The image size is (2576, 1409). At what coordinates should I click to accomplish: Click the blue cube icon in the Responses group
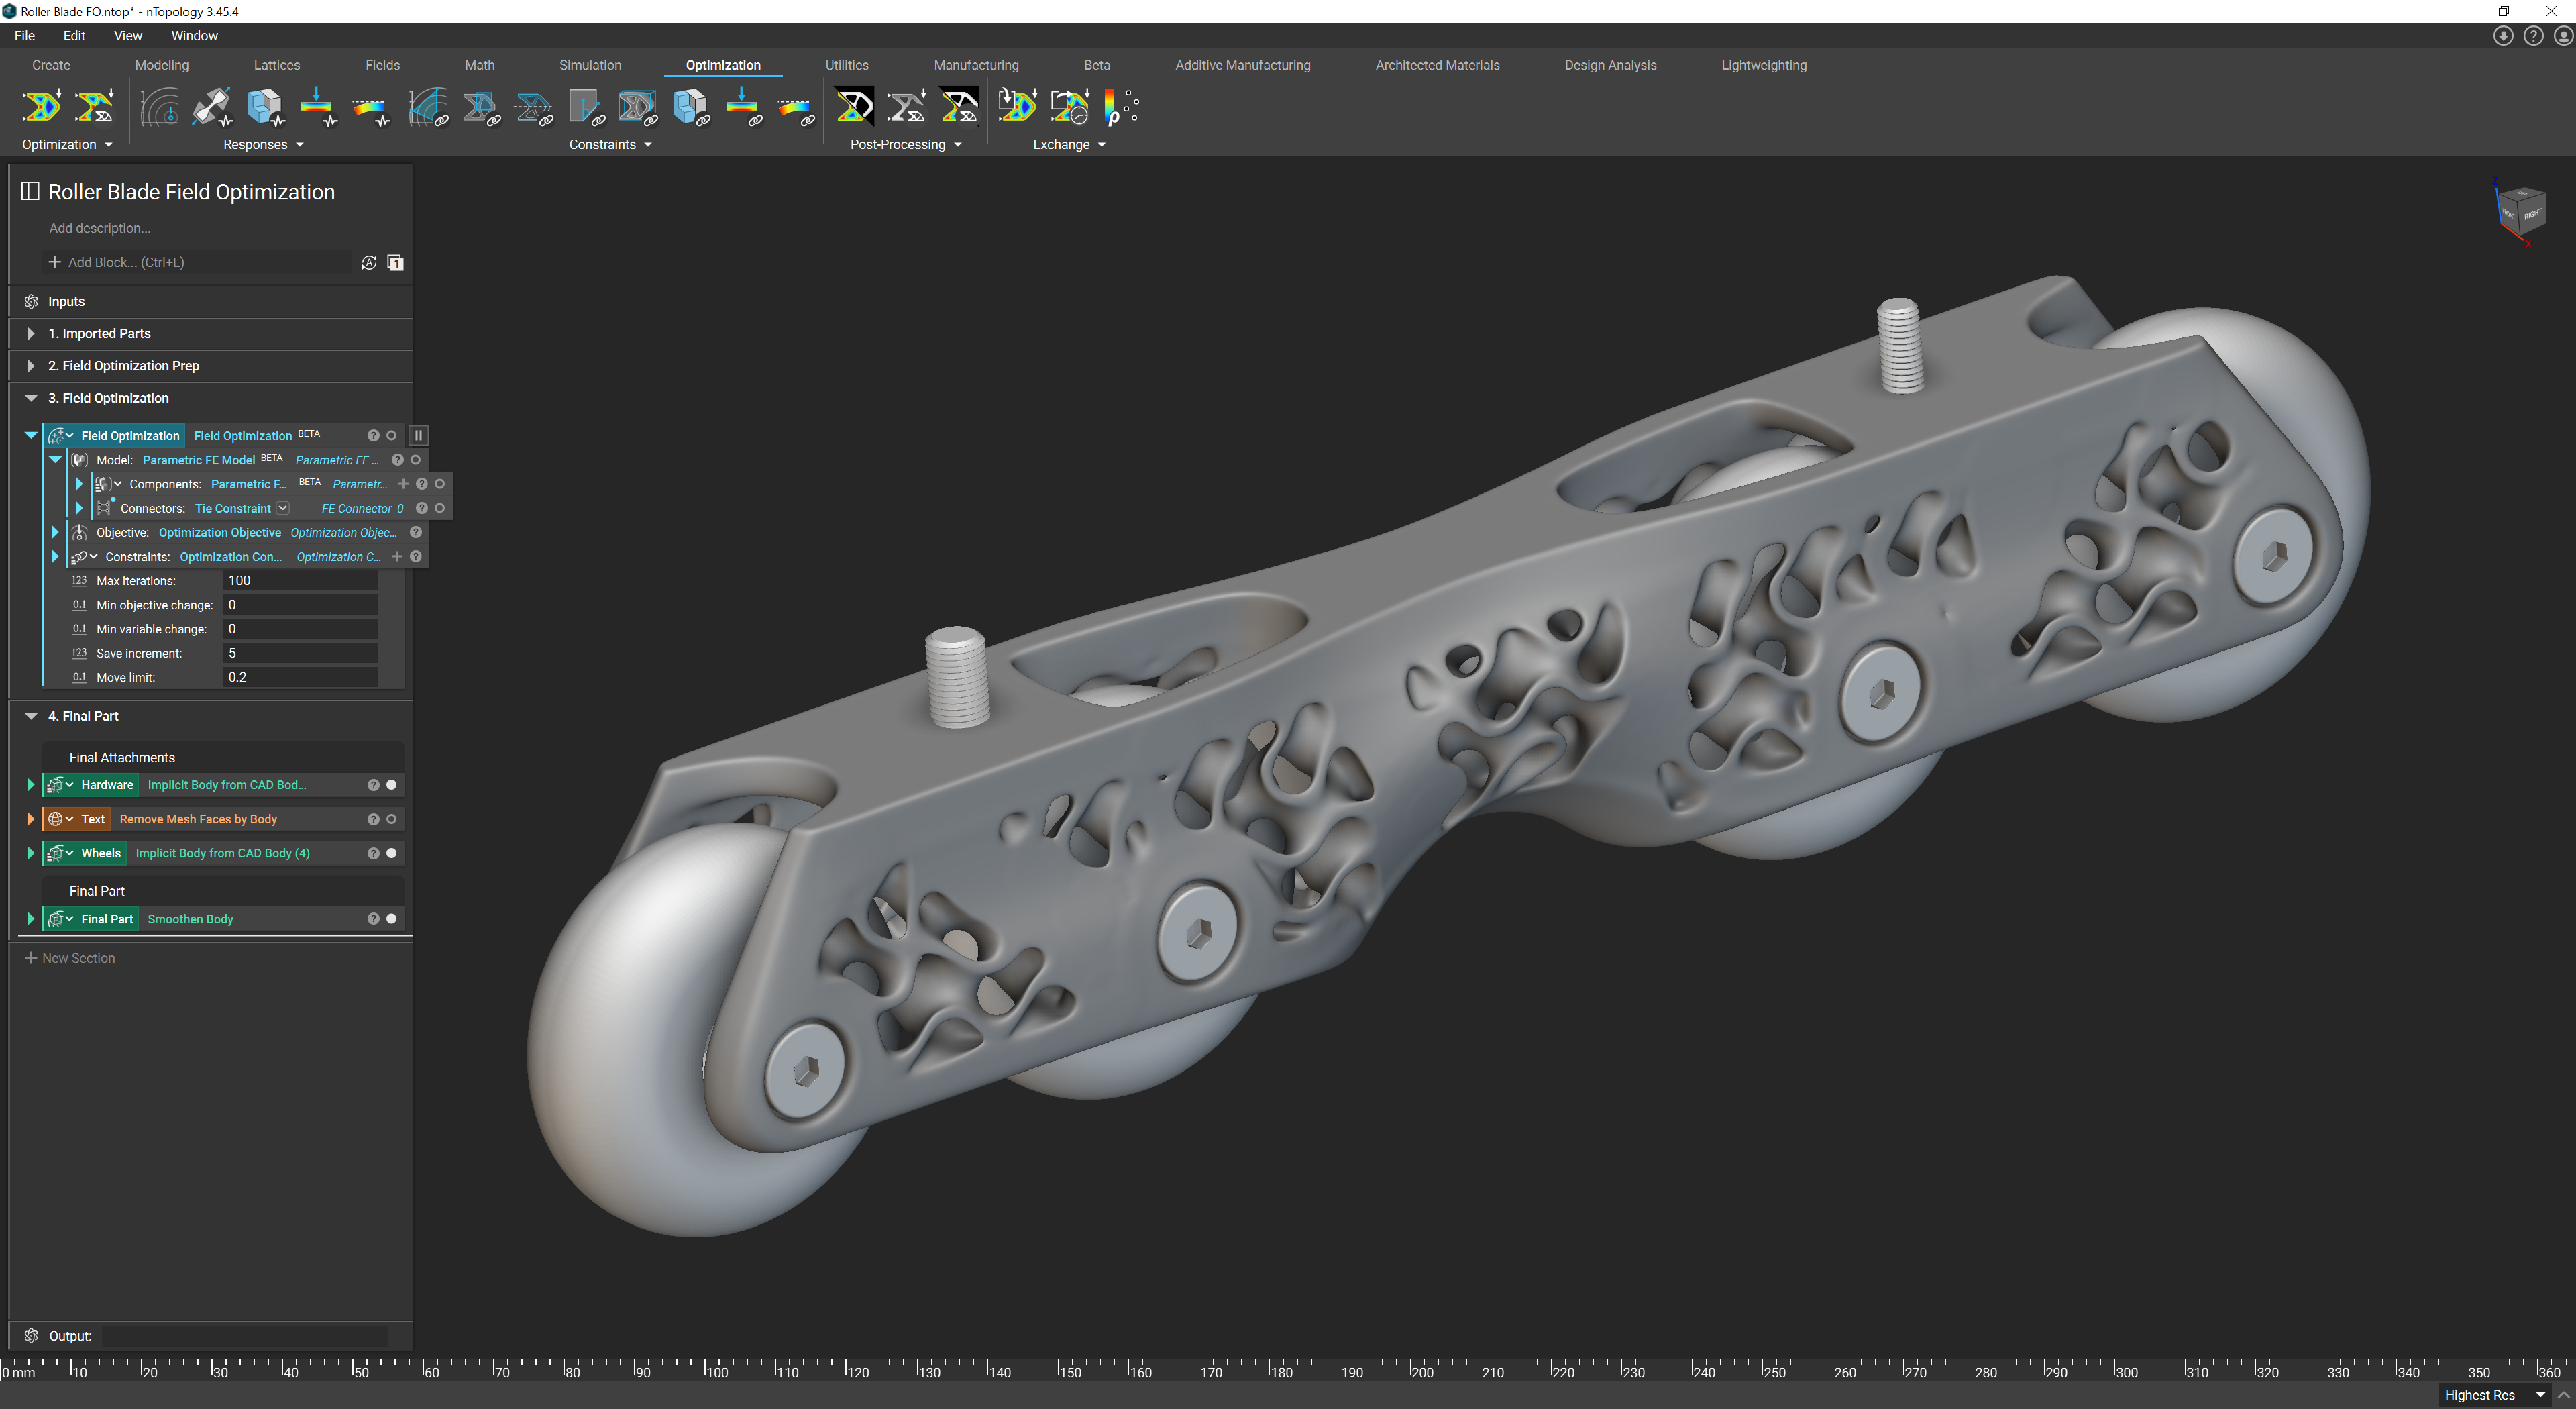tap(265, 106)
